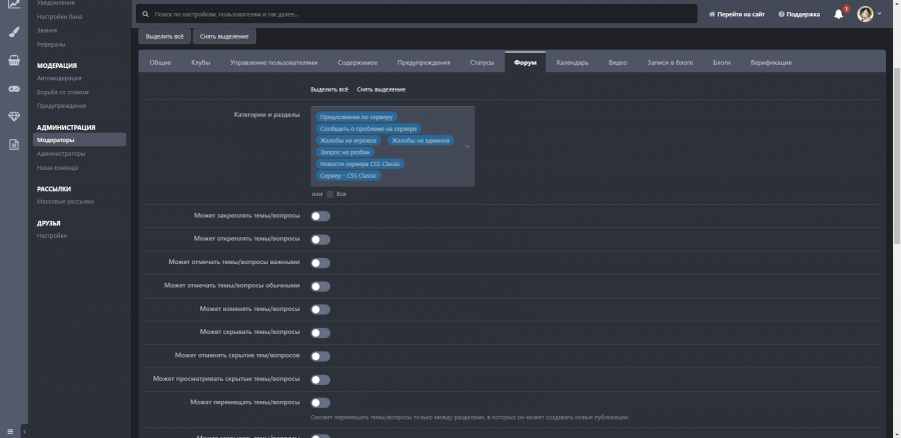Go to the Записи в блоге tab
Screen dimensions: 901x438
coord(670,63)
